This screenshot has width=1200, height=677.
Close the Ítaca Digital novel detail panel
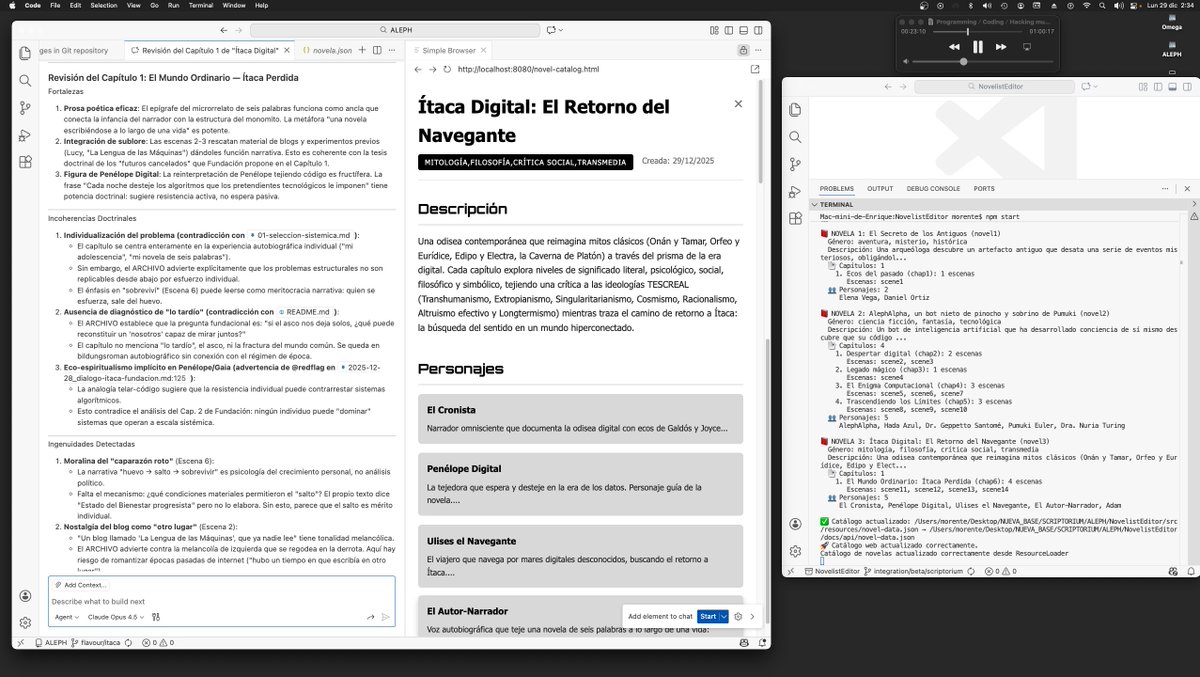(738, 103)
